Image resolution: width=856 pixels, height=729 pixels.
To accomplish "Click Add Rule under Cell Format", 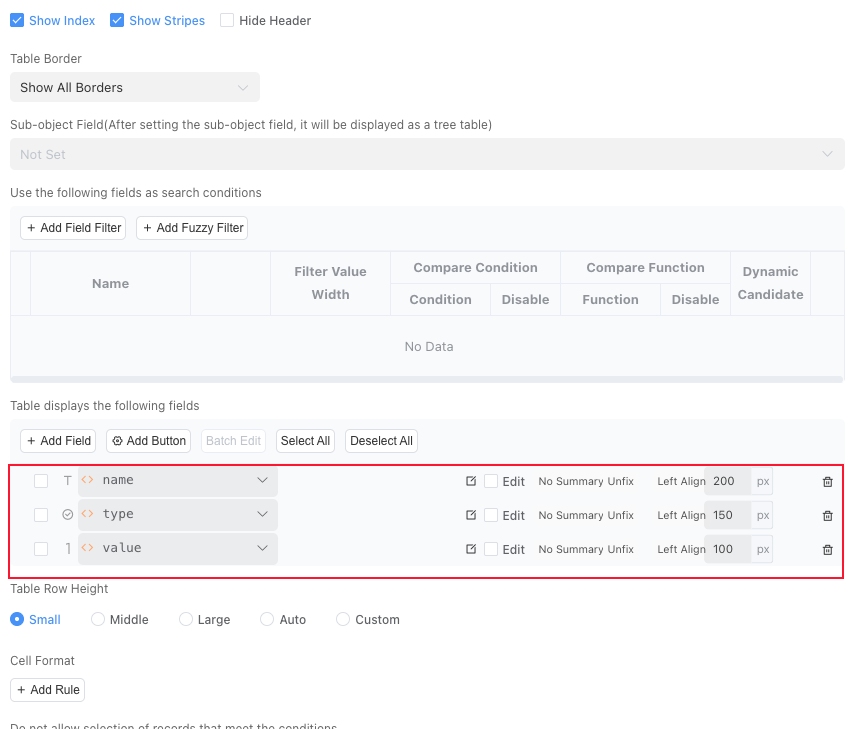I will pyautogui.click(x=47, y=690).
